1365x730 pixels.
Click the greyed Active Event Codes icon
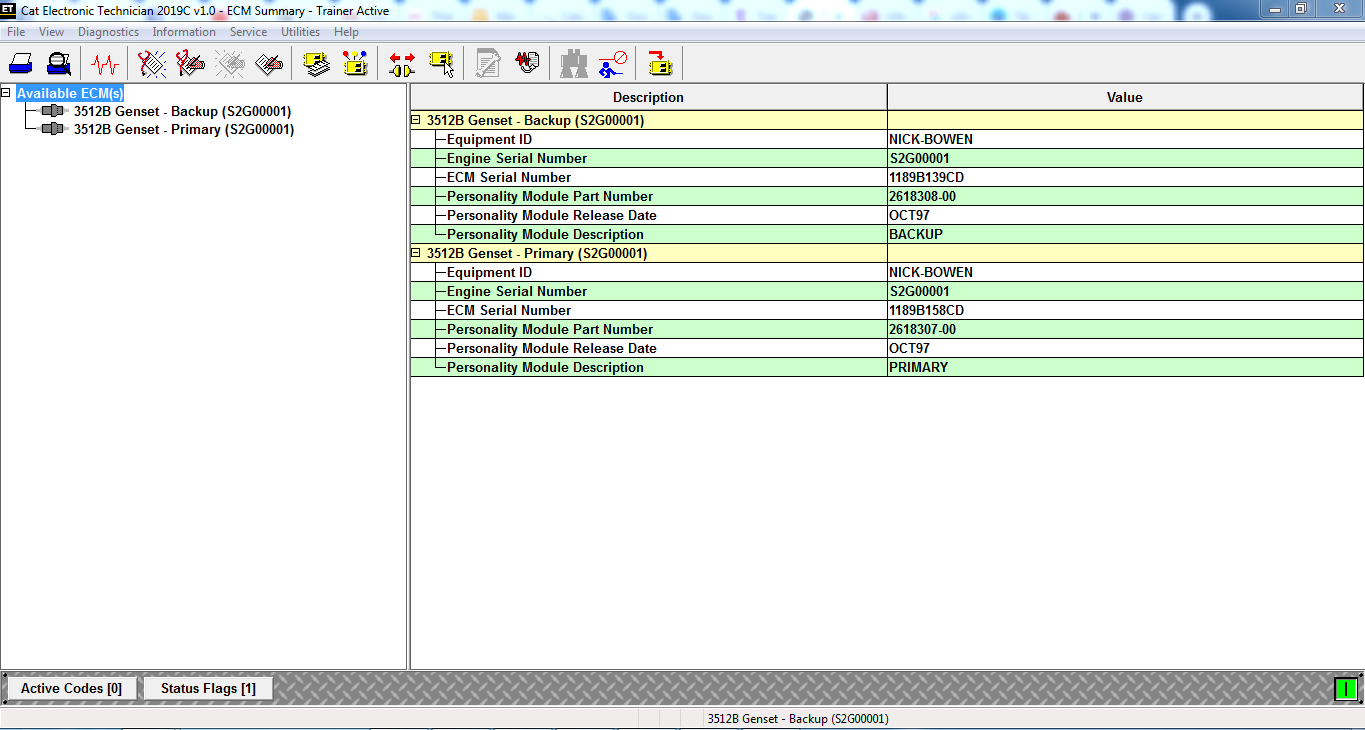[229, 64]
